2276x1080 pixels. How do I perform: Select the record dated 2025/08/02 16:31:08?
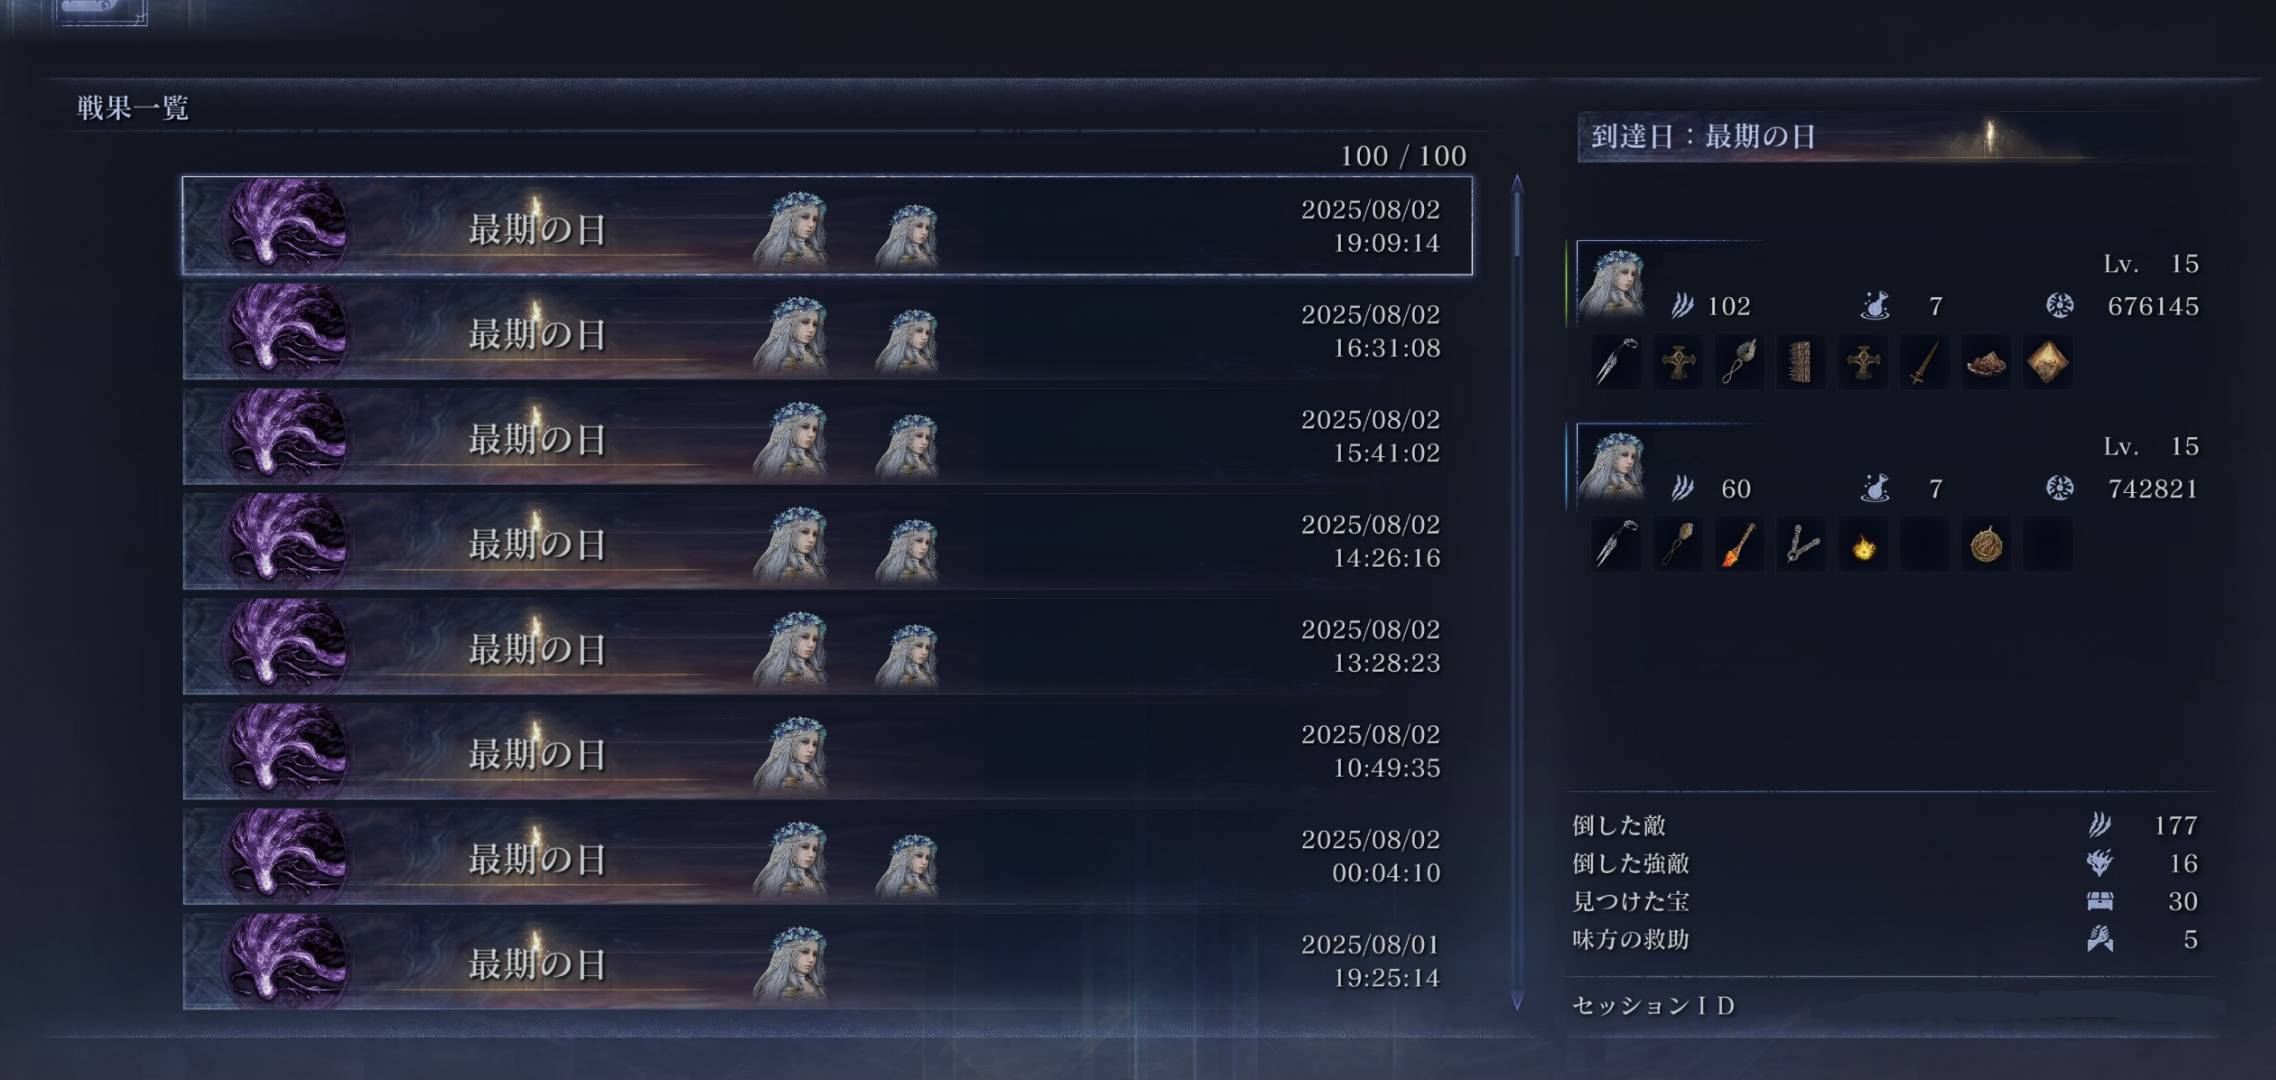tap(827, 331)
